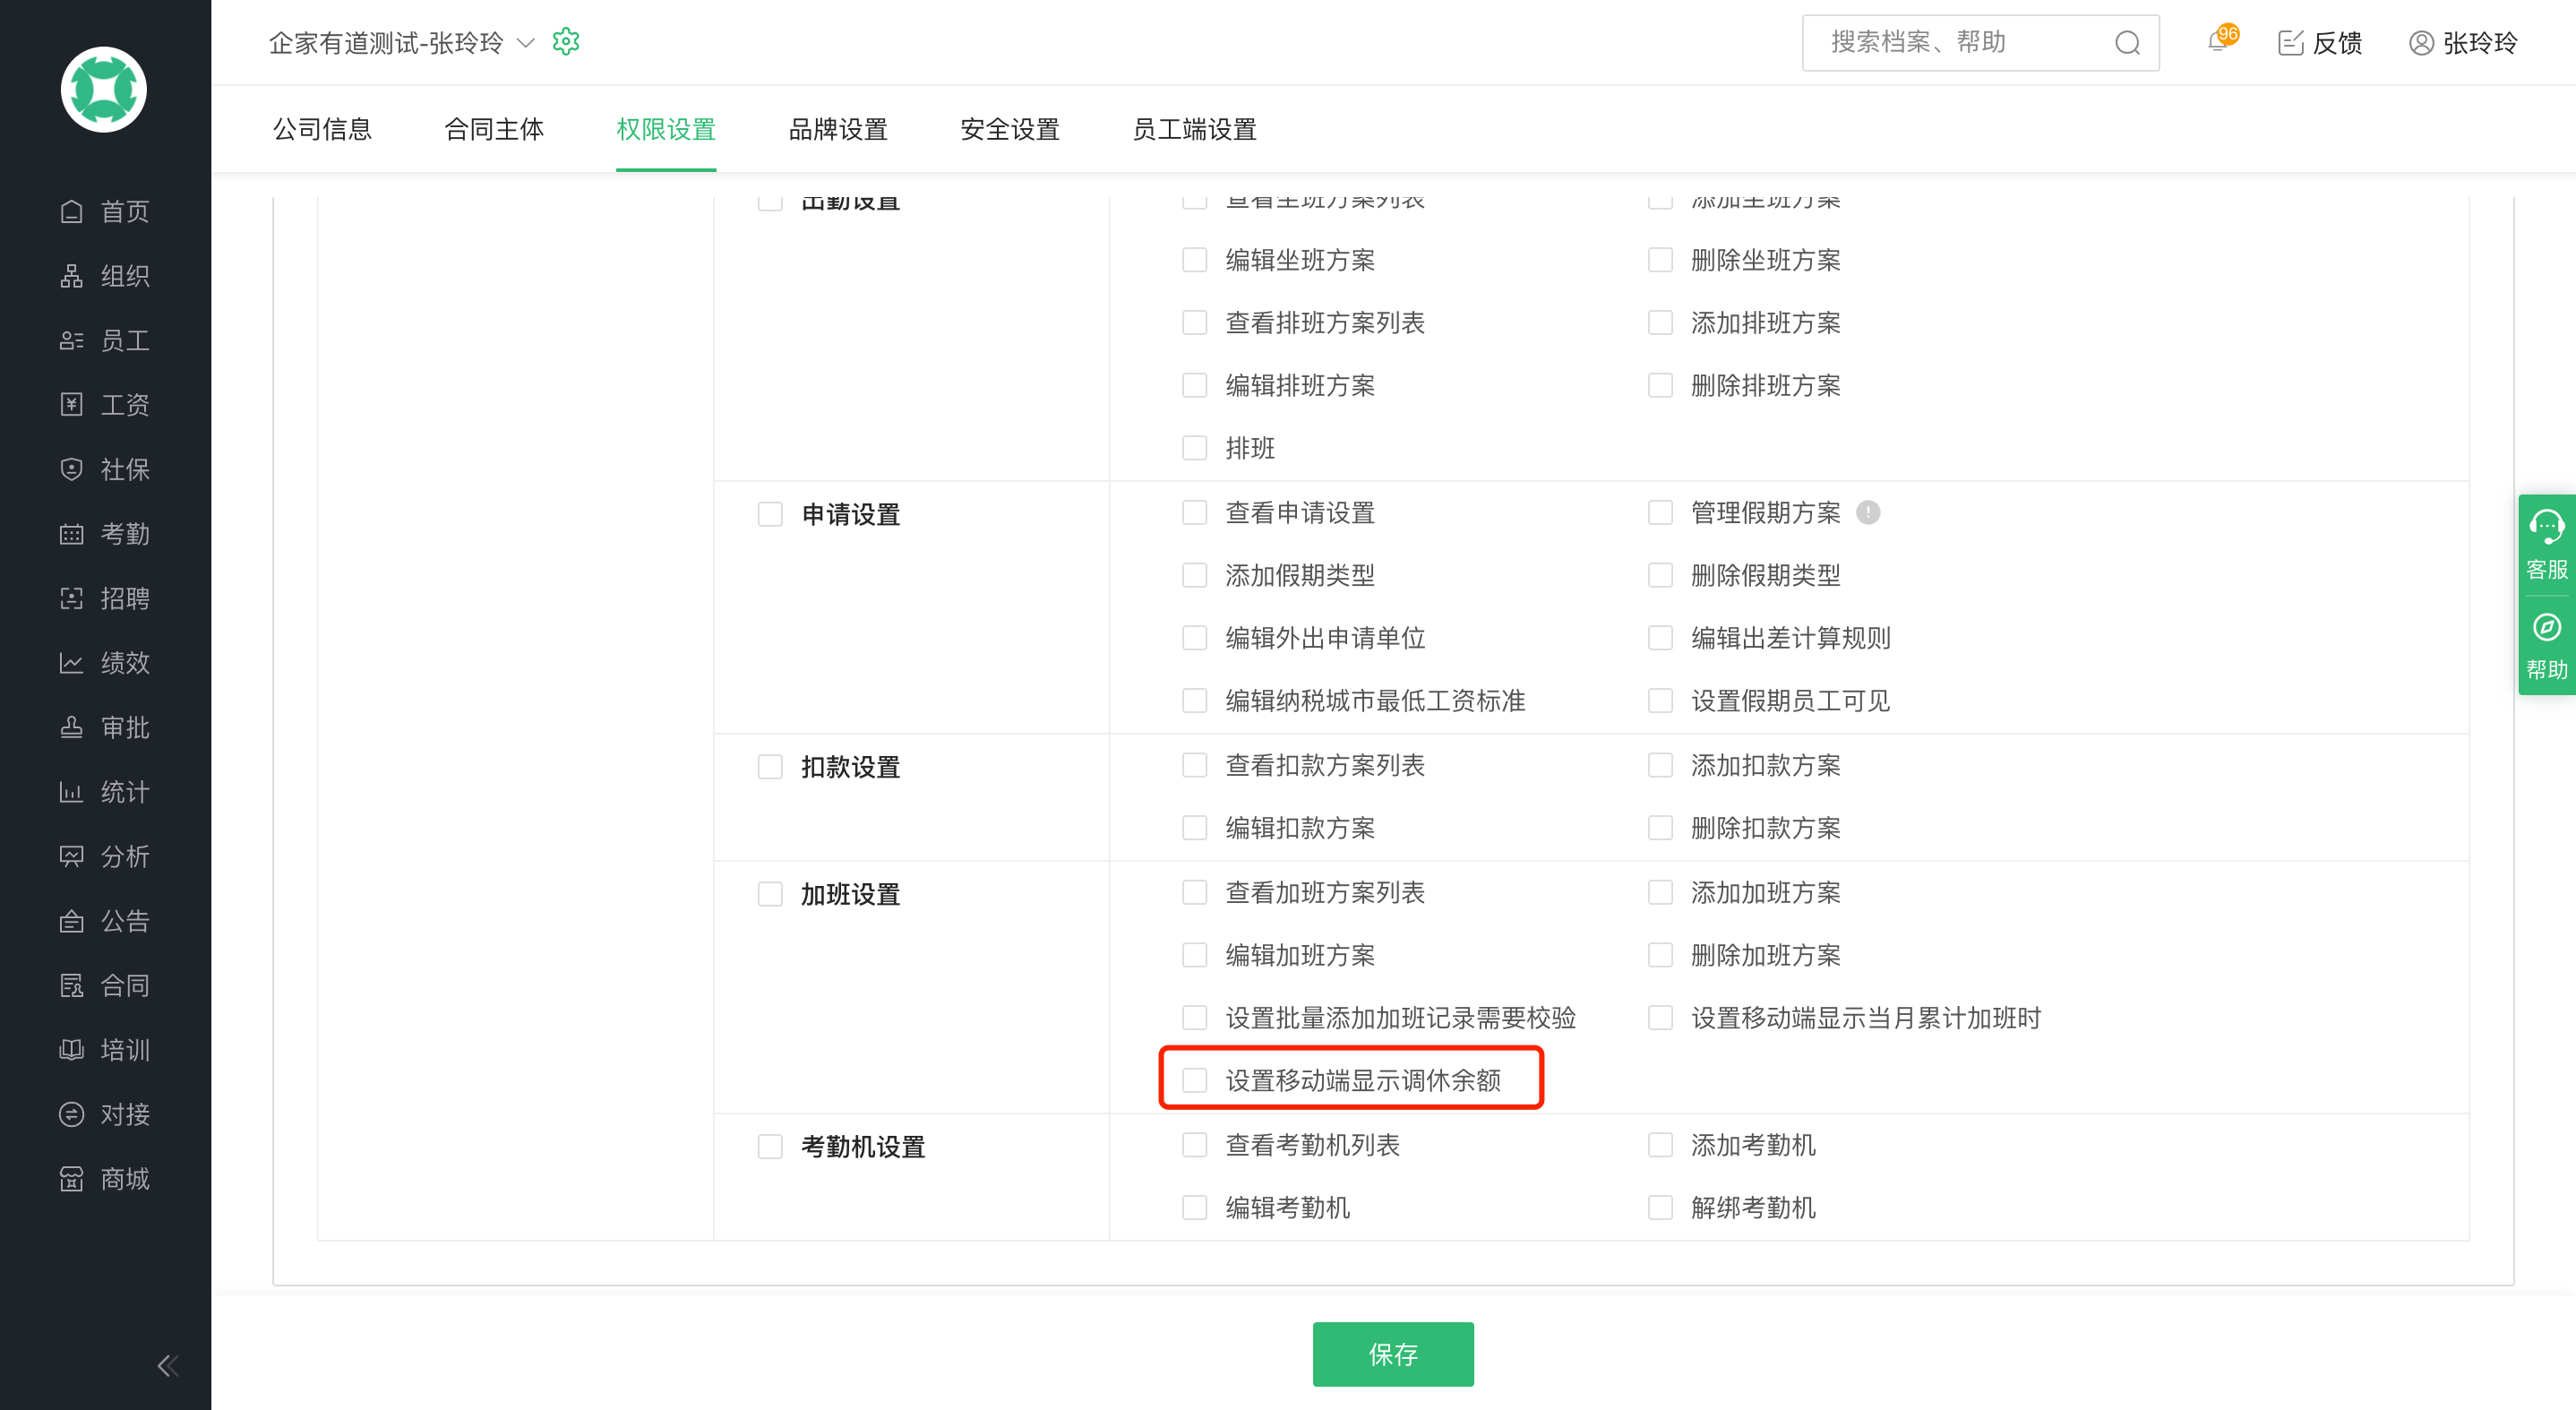Click the 企家有道测试-张玲玲 company name
Image resolution: width=2576 pixels, height=1410 pixels.
(x=386, y=43)
